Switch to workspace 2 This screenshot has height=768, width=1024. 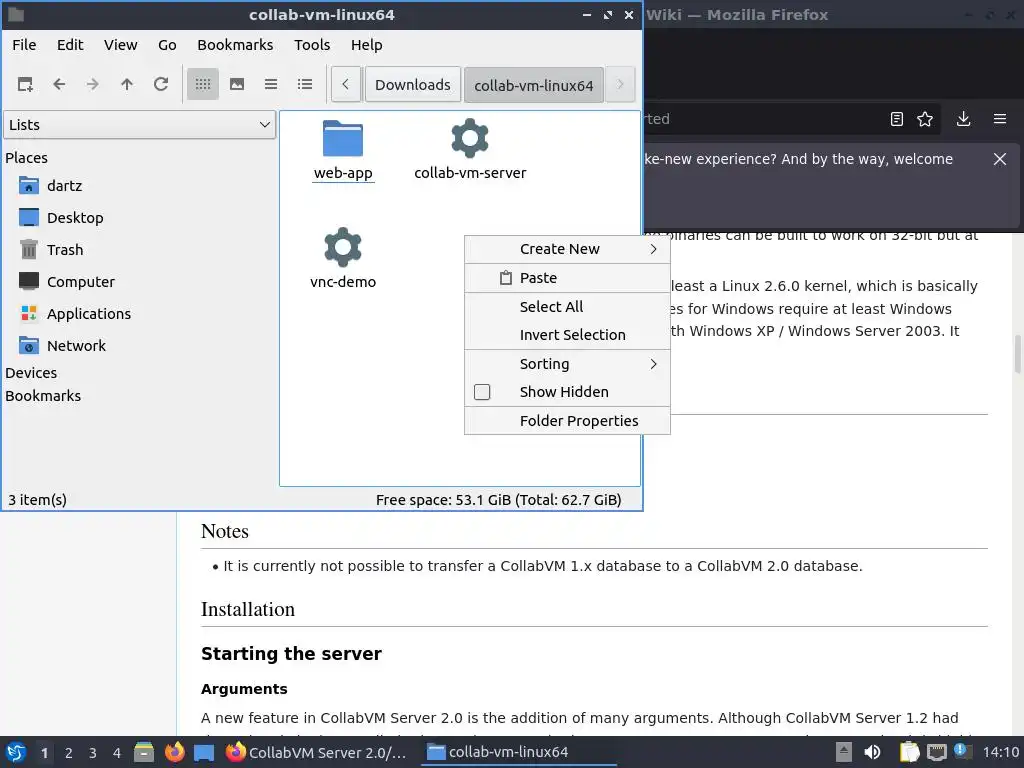(69, 753)
